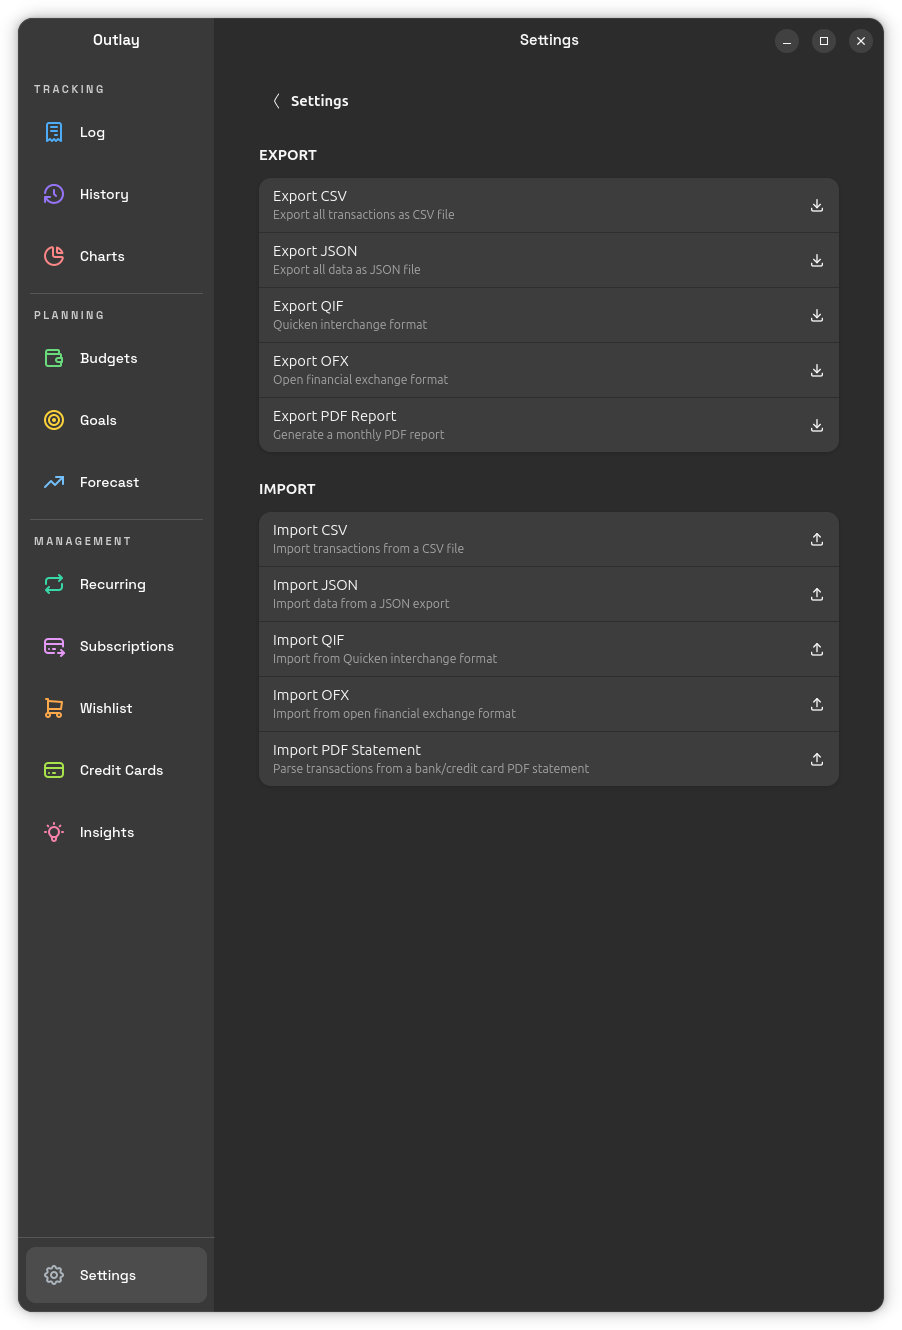Click the upload icon for Import QIF
The width and height of the screenshot is (902, 1330).
[x=817, y=649]
